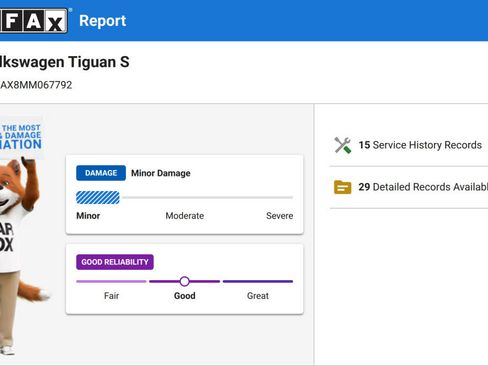Click the Minor Damage status text
The image size is (488, 366).
(x=161, y=173)
